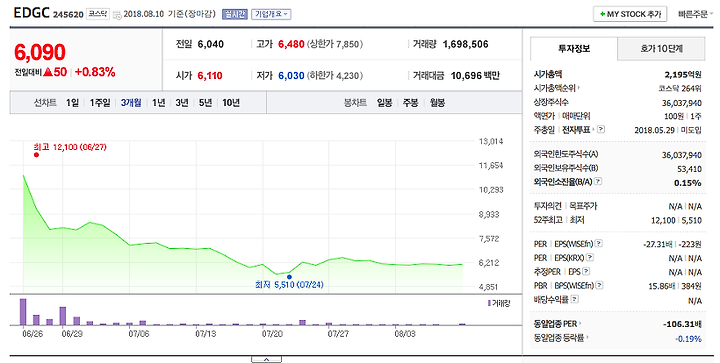Click the stock code 245620
The height and width of the screenshot is (363, 720).
click(x=68, y=15)
